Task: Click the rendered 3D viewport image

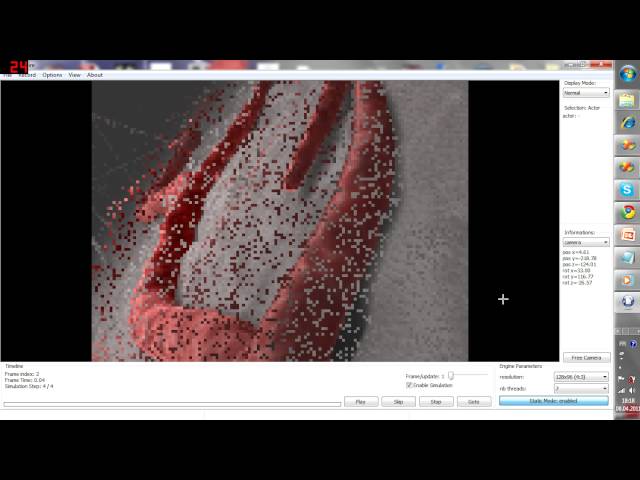Action: click(280, 221)
